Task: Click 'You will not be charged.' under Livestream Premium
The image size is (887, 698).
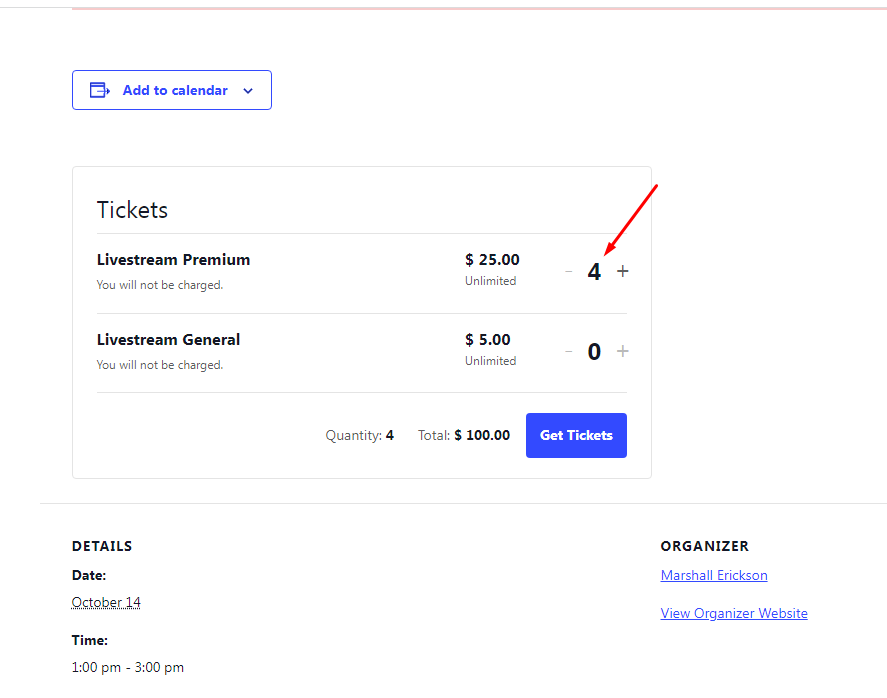Action: pyautogui.click(x=160, y=285)
